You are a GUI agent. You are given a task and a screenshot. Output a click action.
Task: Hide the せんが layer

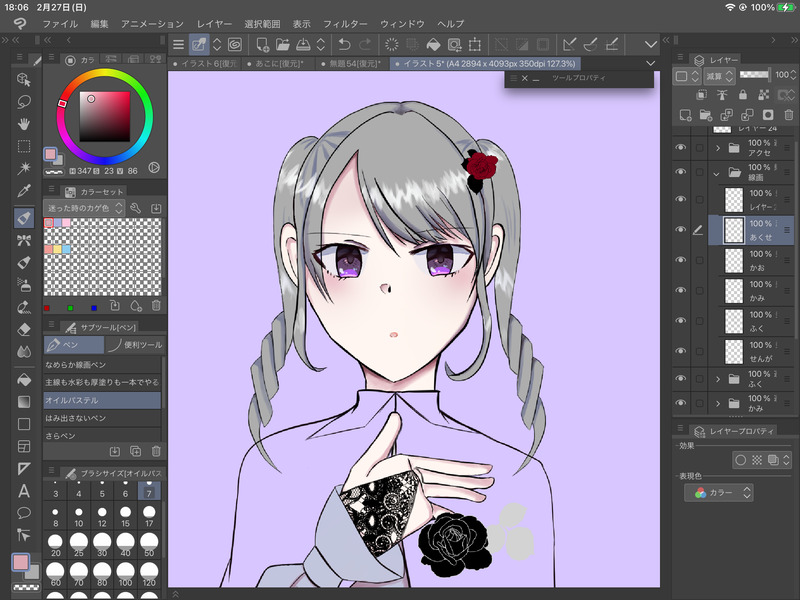coord(681,351)
